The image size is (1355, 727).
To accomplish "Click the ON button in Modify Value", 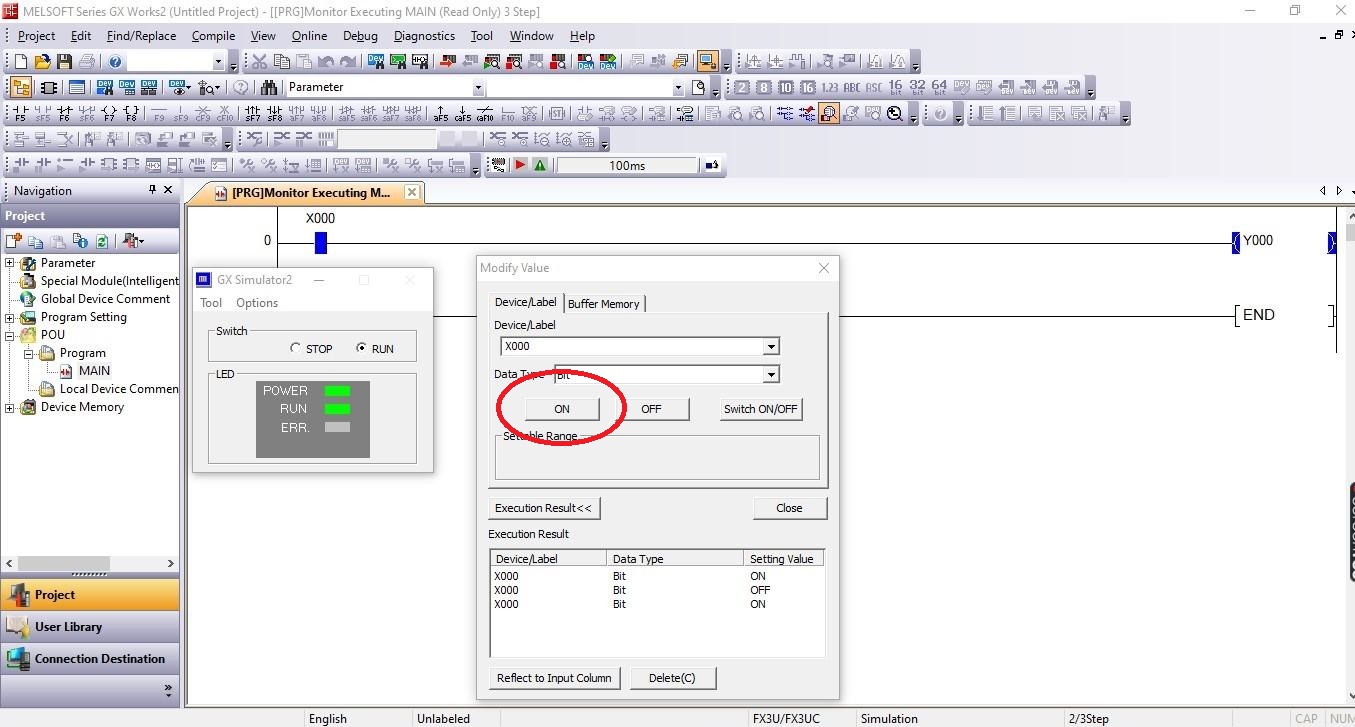I will [562, 409].
